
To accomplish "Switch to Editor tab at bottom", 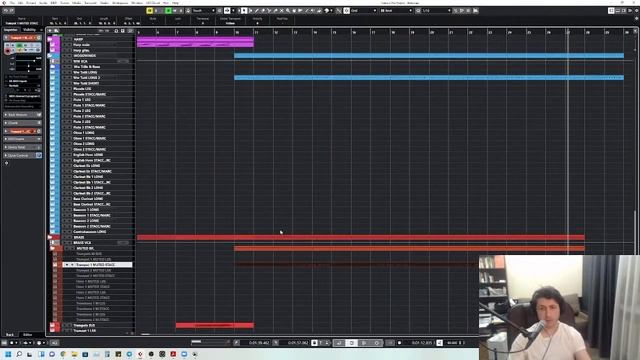I will pos(27,334).
